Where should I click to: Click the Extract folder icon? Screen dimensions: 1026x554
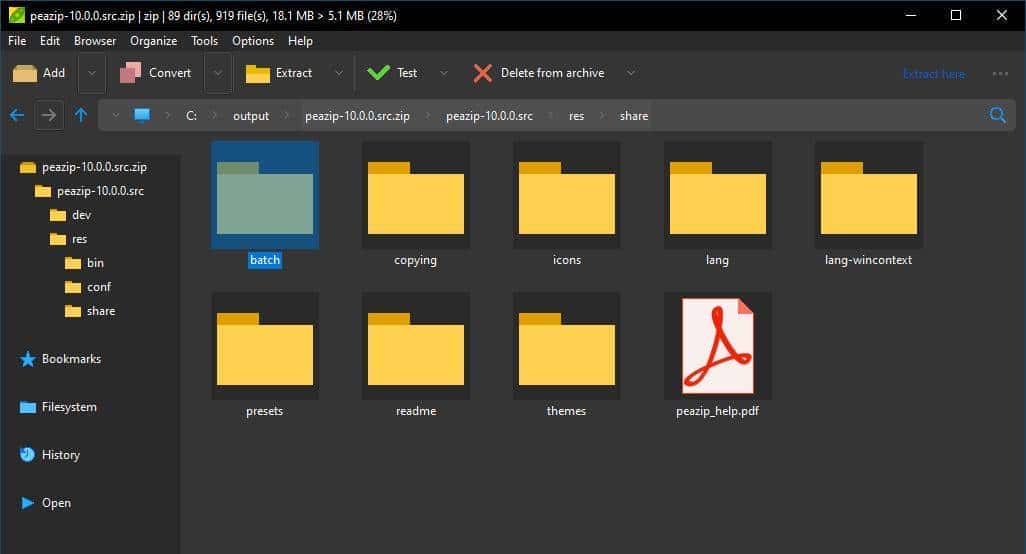(258, 73)
